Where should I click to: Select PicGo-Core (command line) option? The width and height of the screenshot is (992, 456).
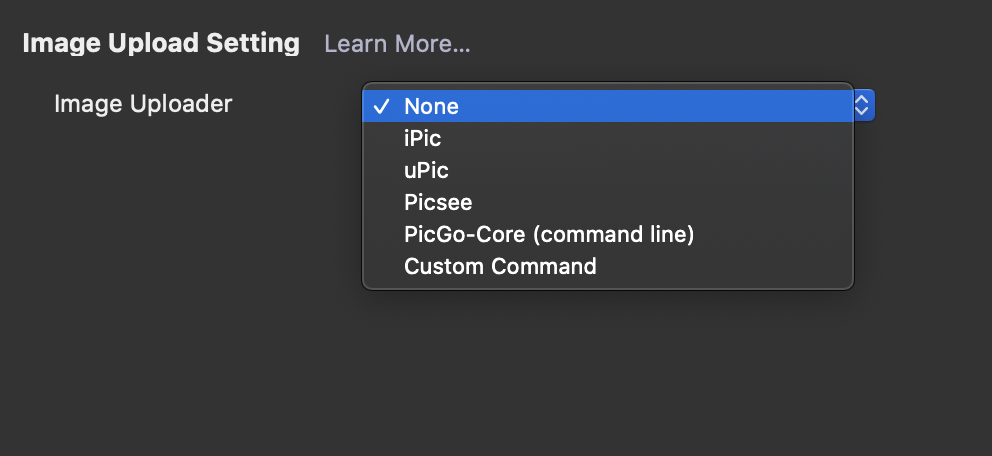pyautogui.click(x=548, y=234)
